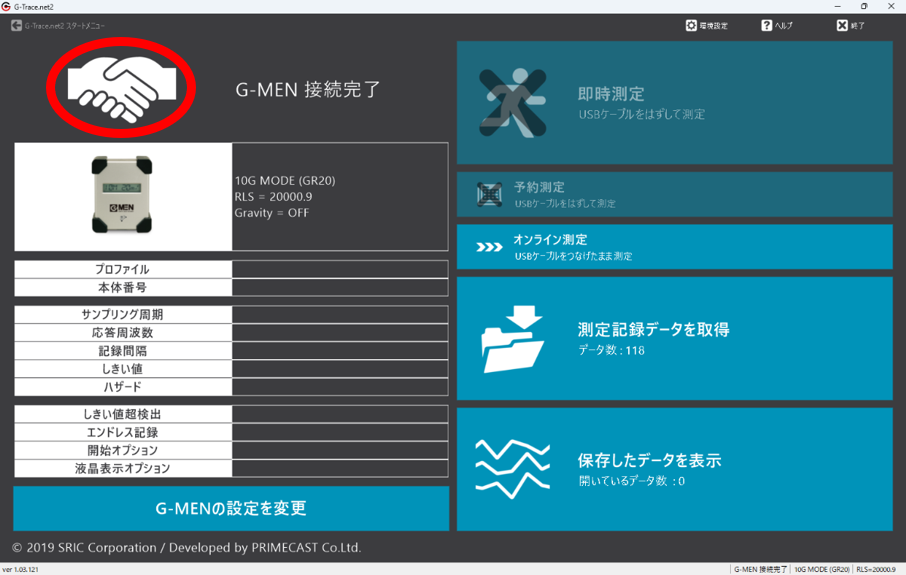Viewport: 906px width, 575px height.
Task: Click the RLS = 20000.9 text
Action: 273,196
